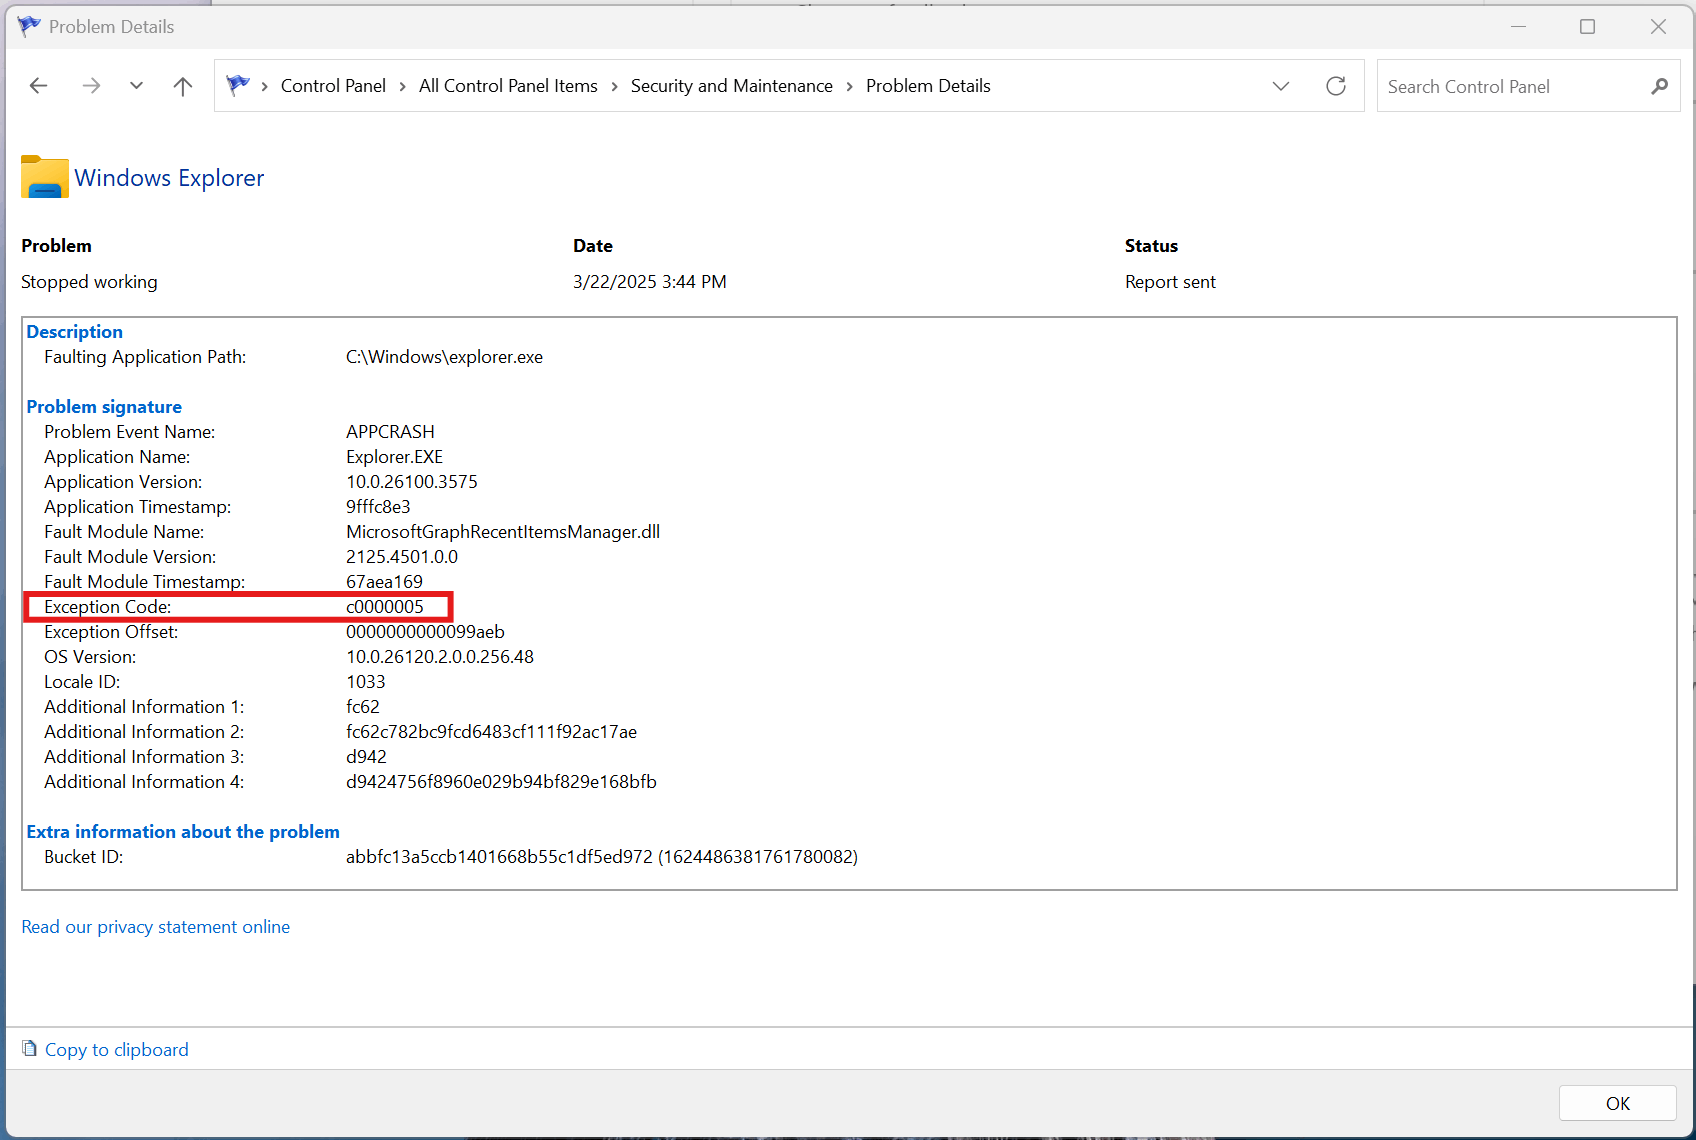This screenshot has height=1140, width=1696.
Task: Click fault module timestamp 67aea169
Action: pos(384,582)
